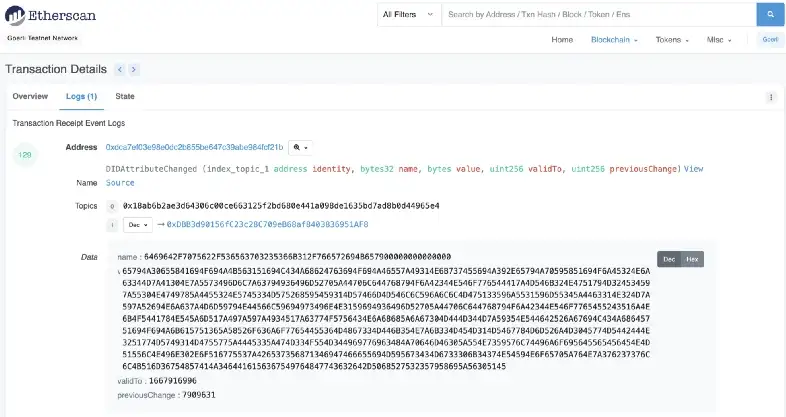Switch to the State tab
Screen dimensions: 786x417
pos(125,96)
